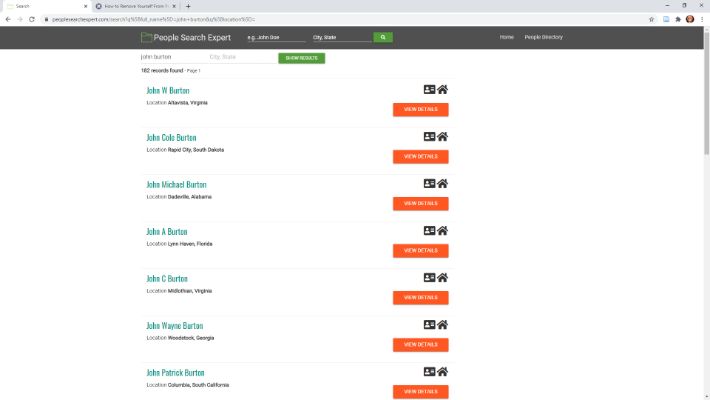The width and height of the screenshot is (710, 400).
Task: Select the text 'Dadeville, Alabama'
Action: point(190,197)
